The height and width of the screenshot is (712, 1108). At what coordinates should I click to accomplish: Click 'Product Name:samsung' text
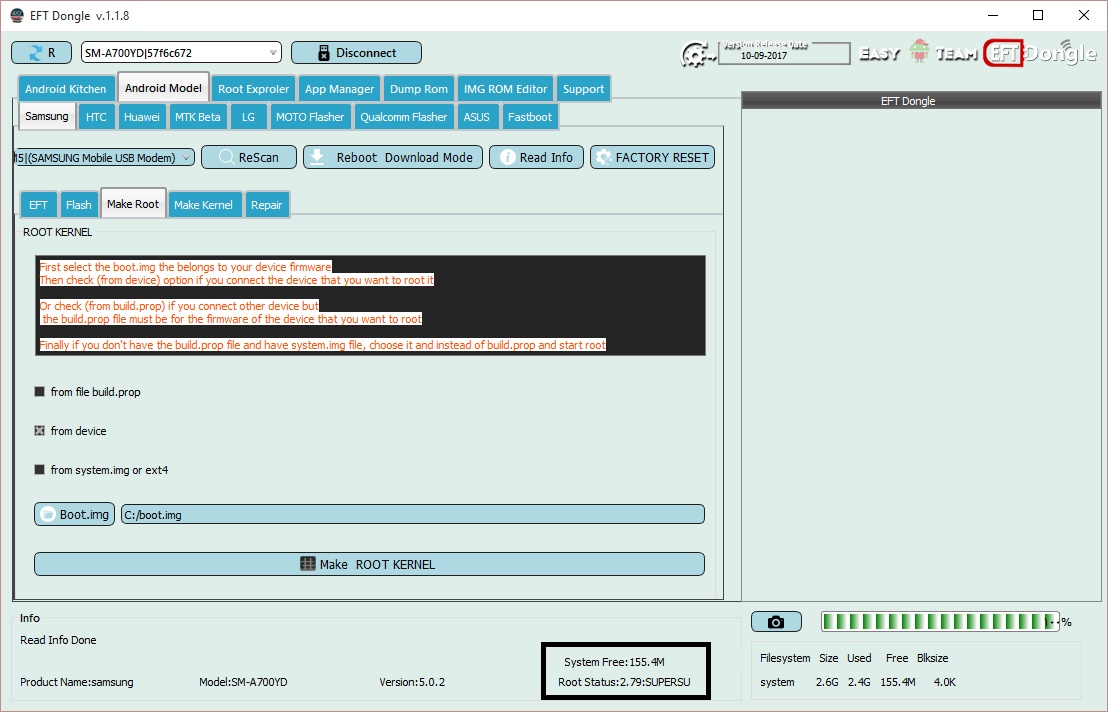click(x=76, y=682)
